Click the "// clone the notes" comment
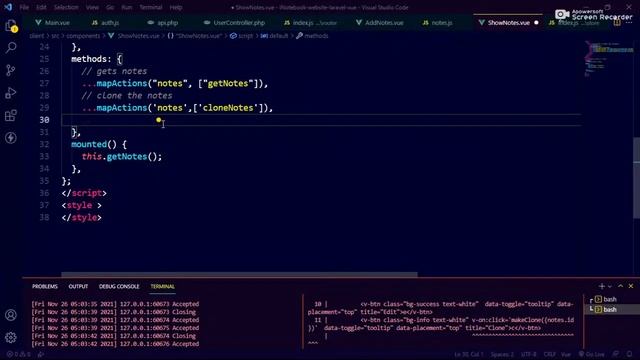The image size is (640, 360). coord(127,96)
